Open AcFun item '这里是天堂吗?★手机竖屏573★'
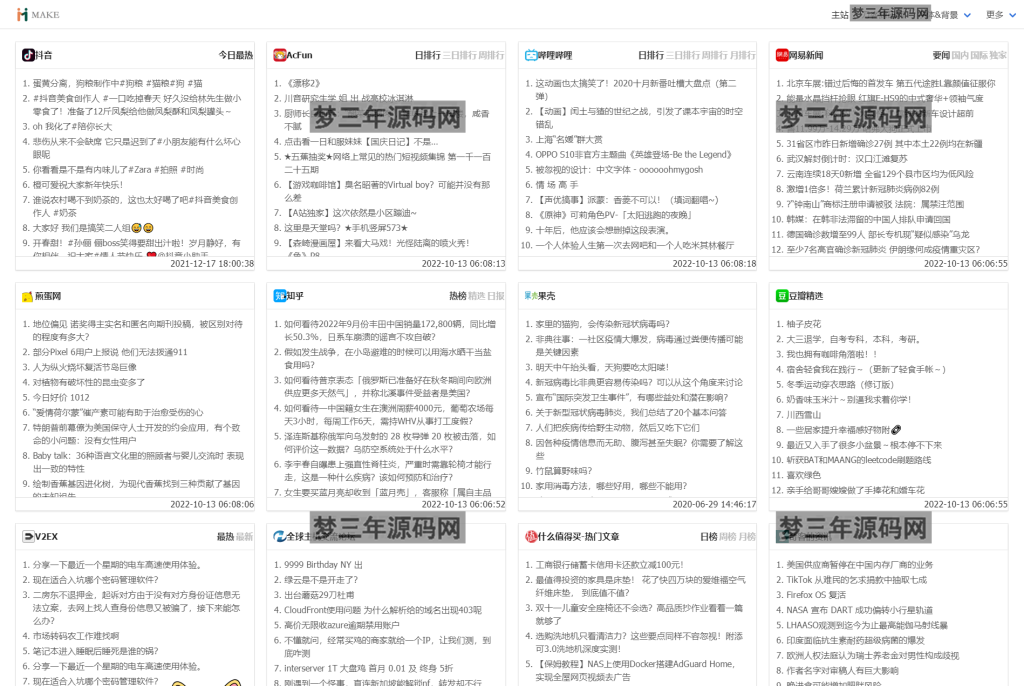 coord(346,228)
